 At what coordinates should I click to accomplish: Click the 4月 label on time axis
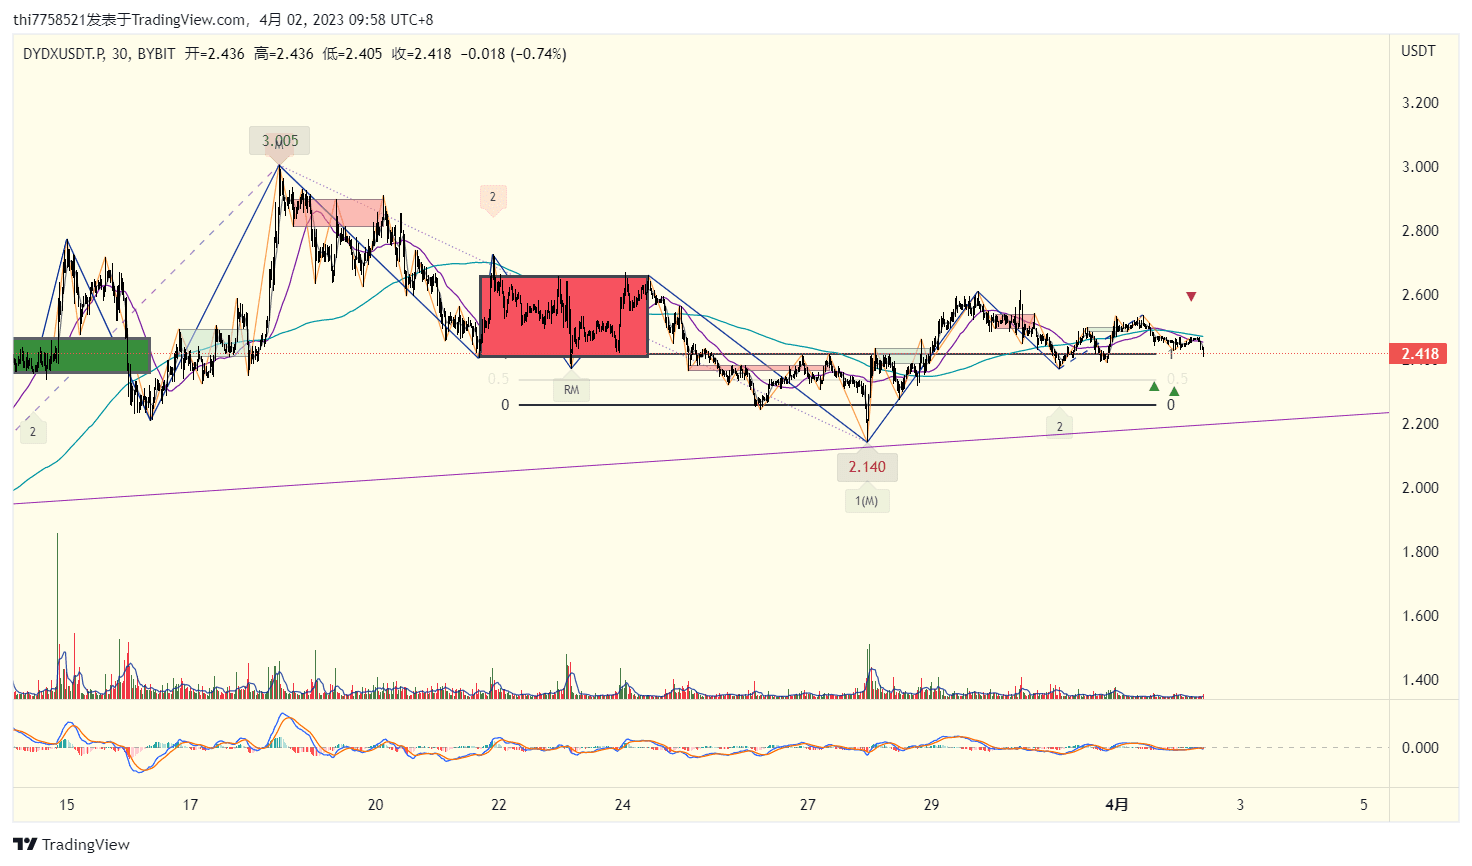click(x=1117, y=805)
